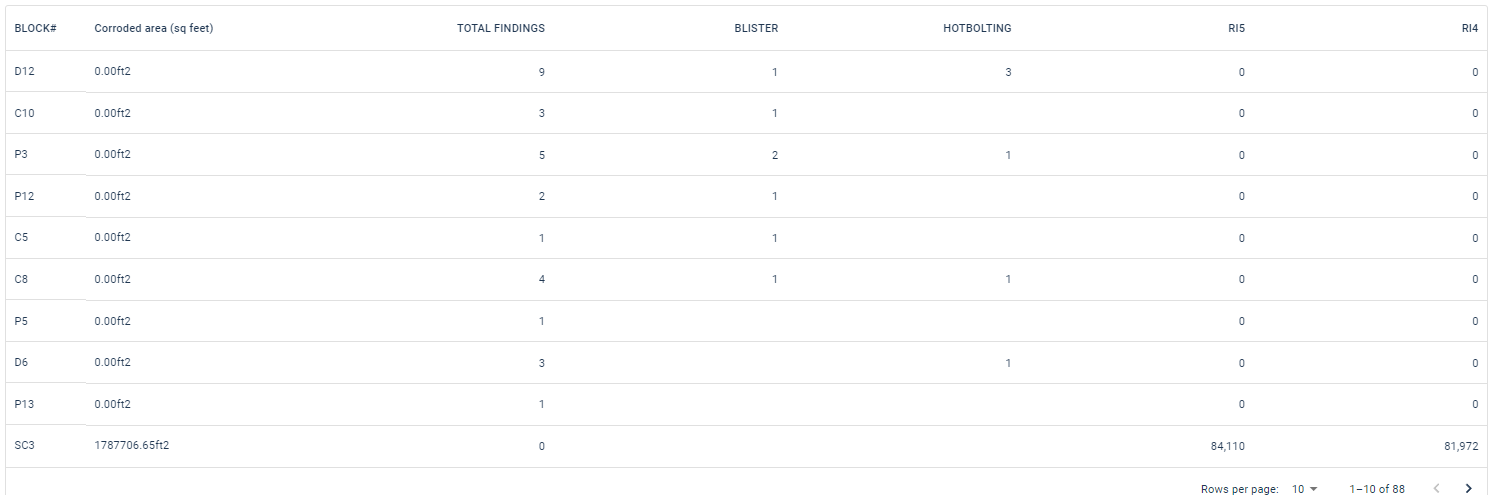Select the P3 block row
Viewport: 1491px width, 495px height.
[21, 155]
